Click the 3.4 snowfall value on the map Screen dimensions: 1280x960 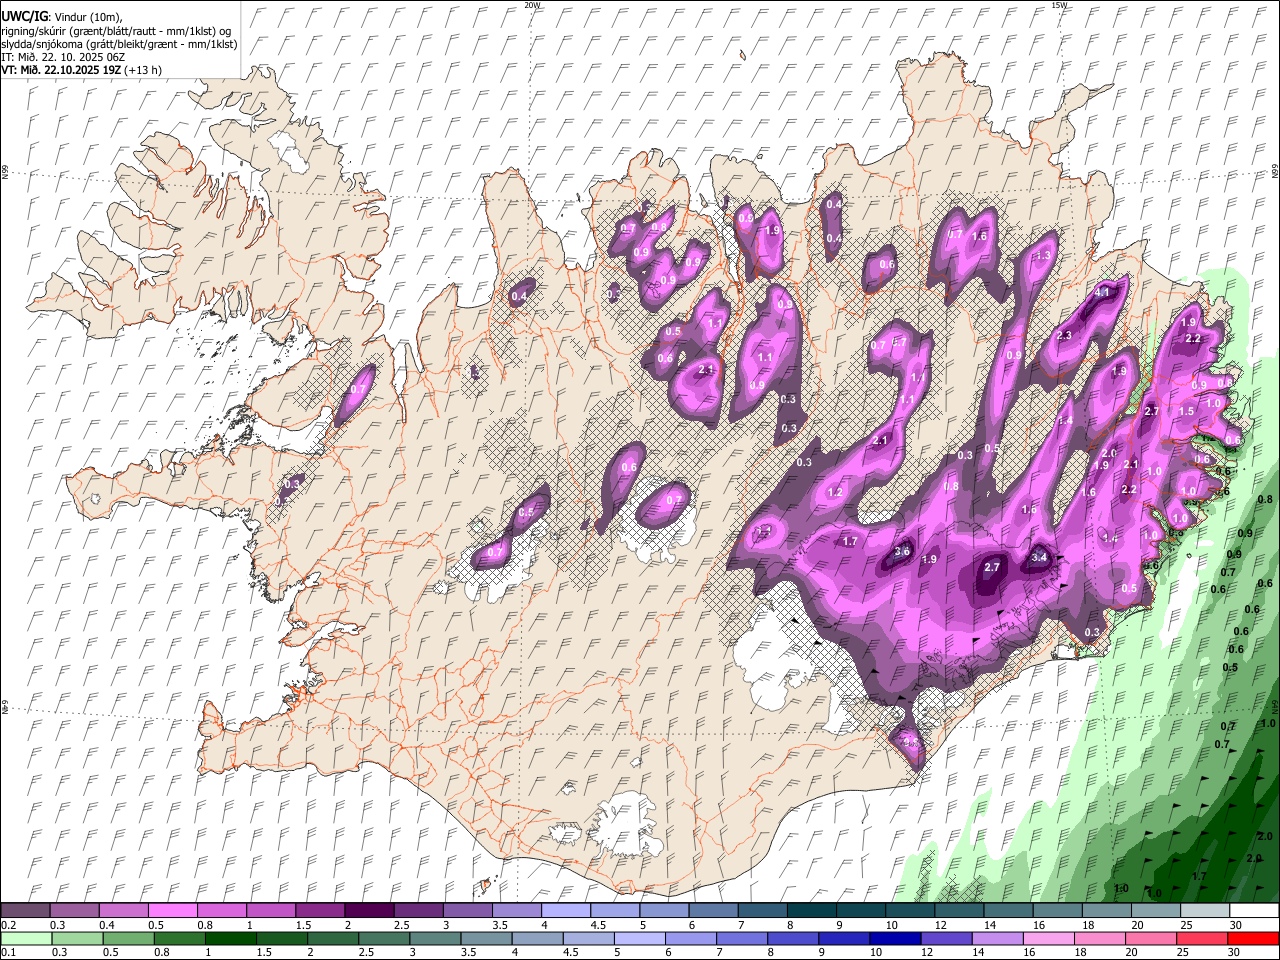1039,557
